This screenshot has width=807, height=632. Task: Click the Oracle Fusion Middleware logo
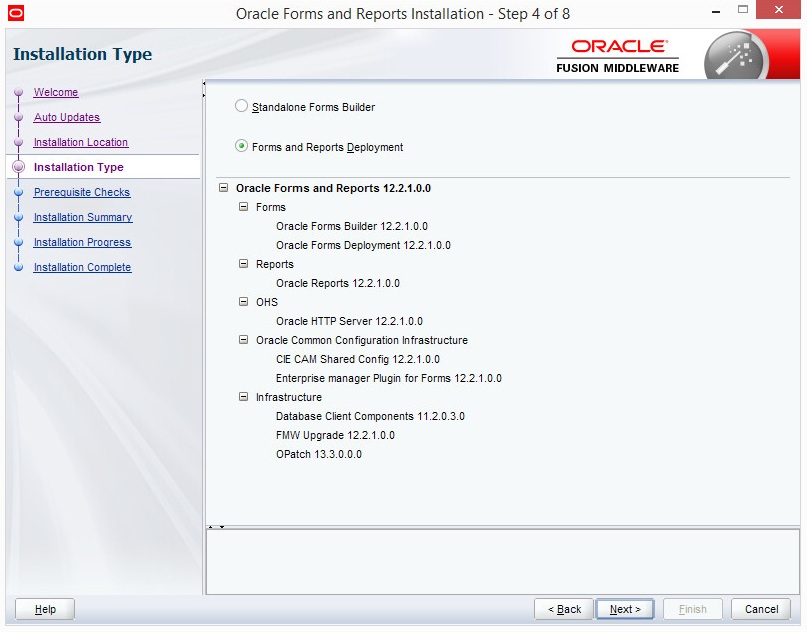(x=618, y=56)
